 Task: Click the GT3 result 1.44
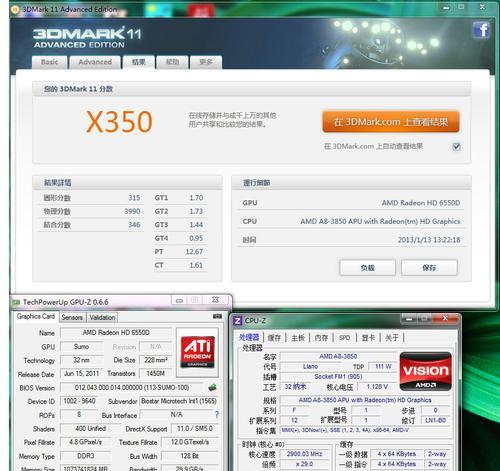[196, 225]
